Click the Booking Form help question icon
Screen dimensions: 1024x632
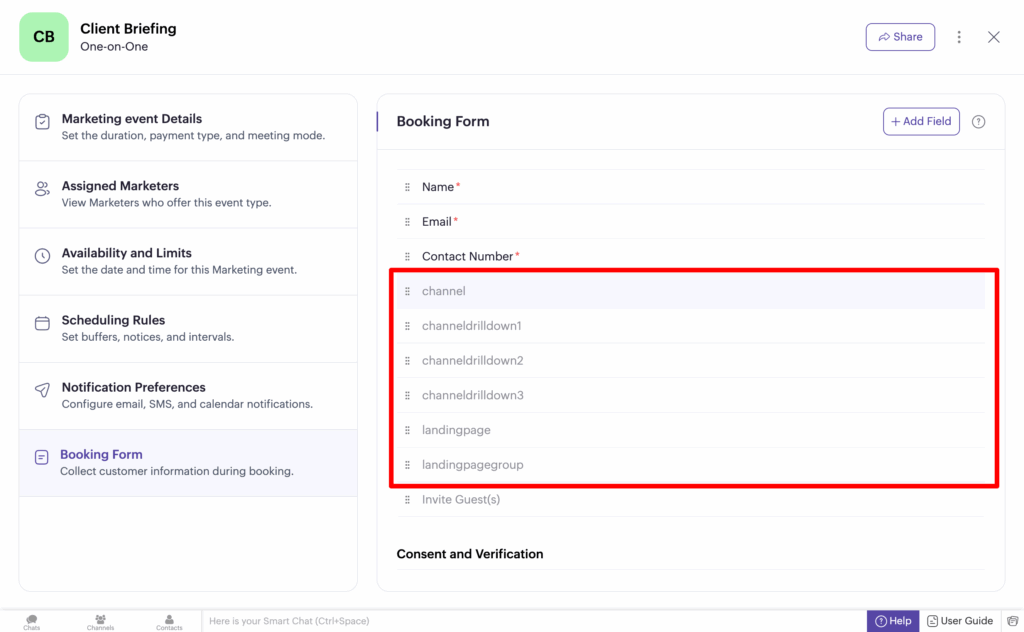pyautogui.click(x=978, y=122)
